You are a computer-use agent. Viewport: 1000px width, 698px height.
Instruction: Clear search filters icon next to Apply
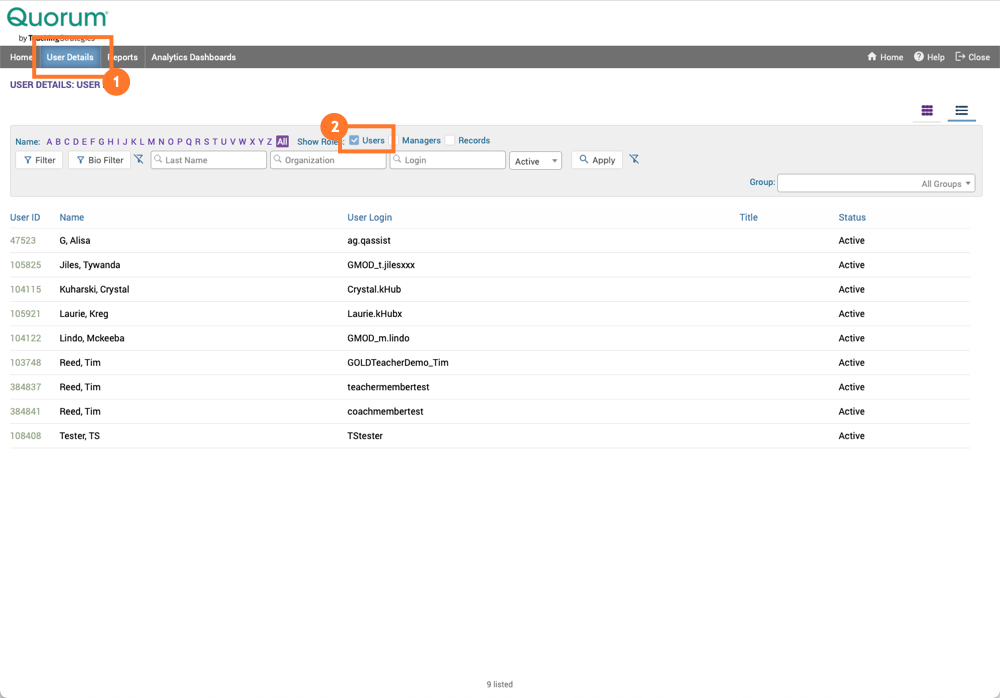(x=634, y=160)
